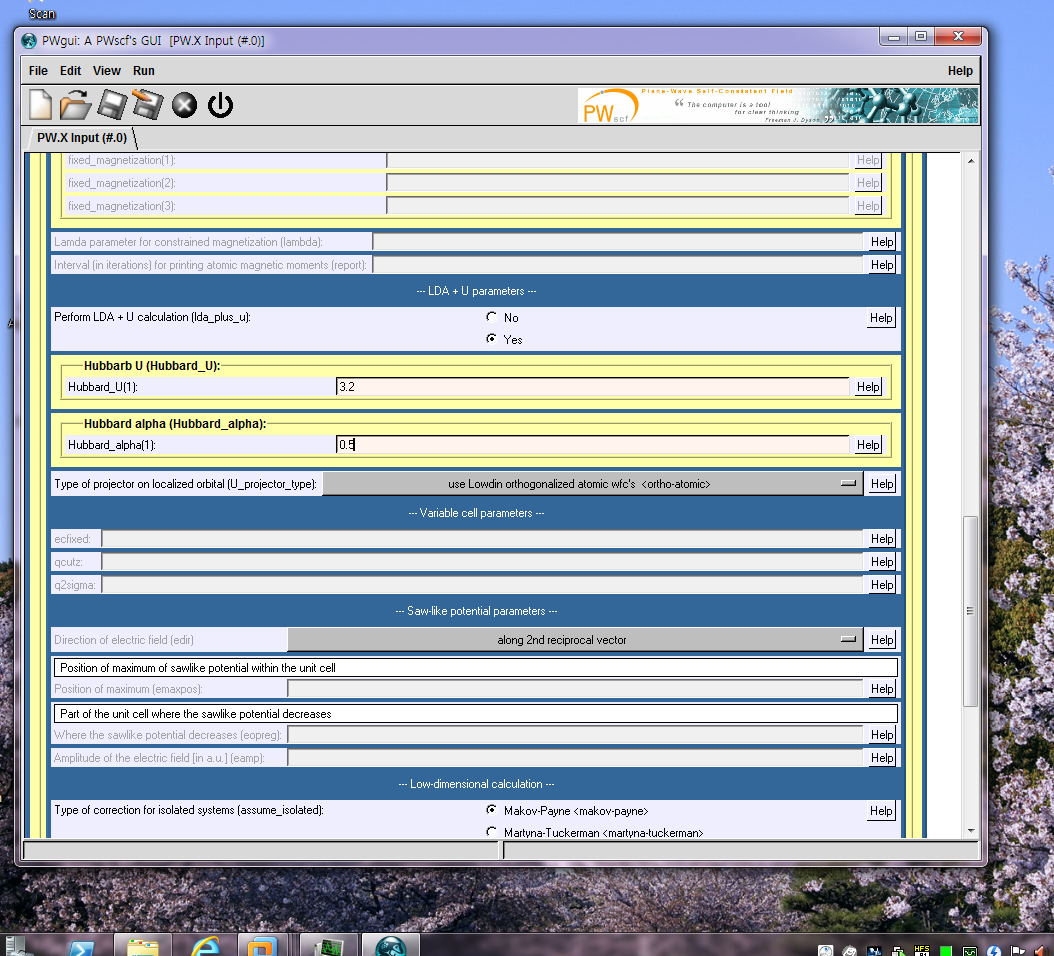Switch to the PW.X Input (#.0) tab
1054x956 pixels.
[x=82, y=138]
